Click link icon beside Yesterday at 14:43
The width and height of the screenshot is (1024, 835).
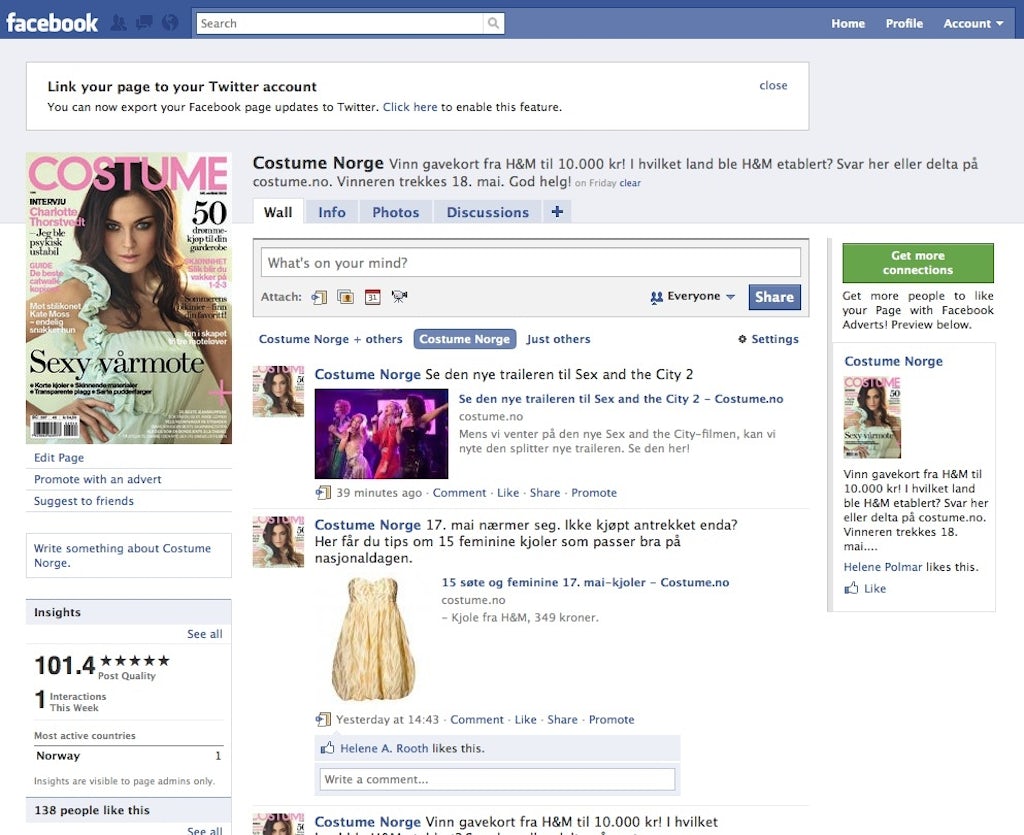pyautogui.click(x=323, y=719)
